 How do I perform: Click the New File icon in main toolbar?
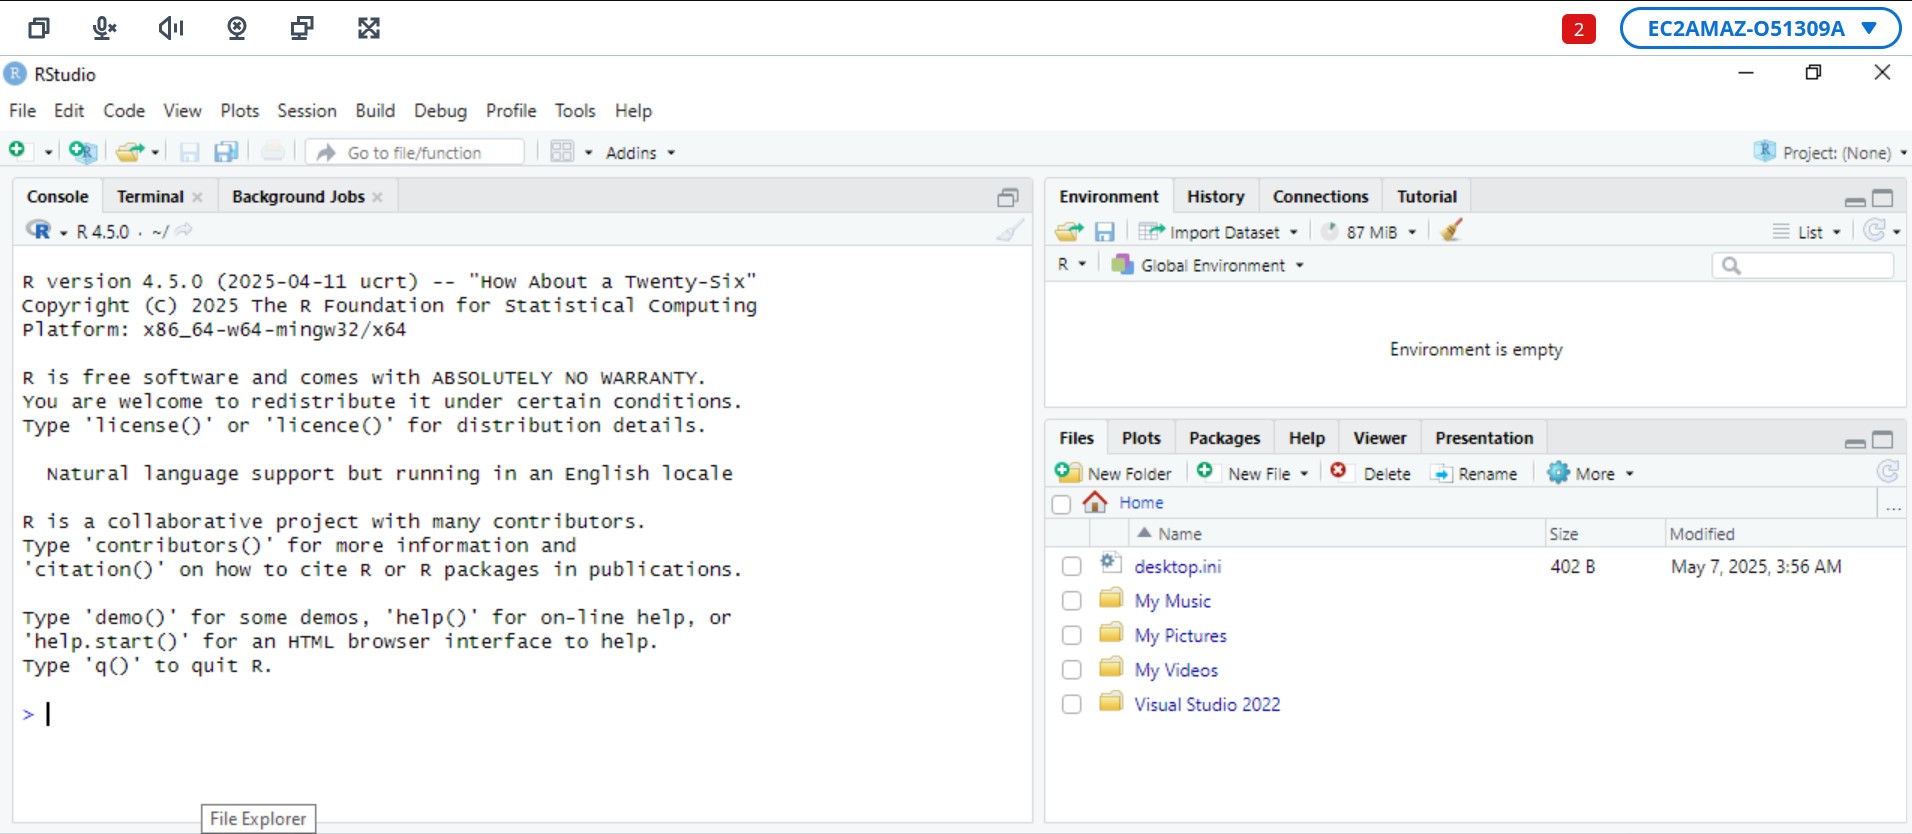tap(18, 151)
